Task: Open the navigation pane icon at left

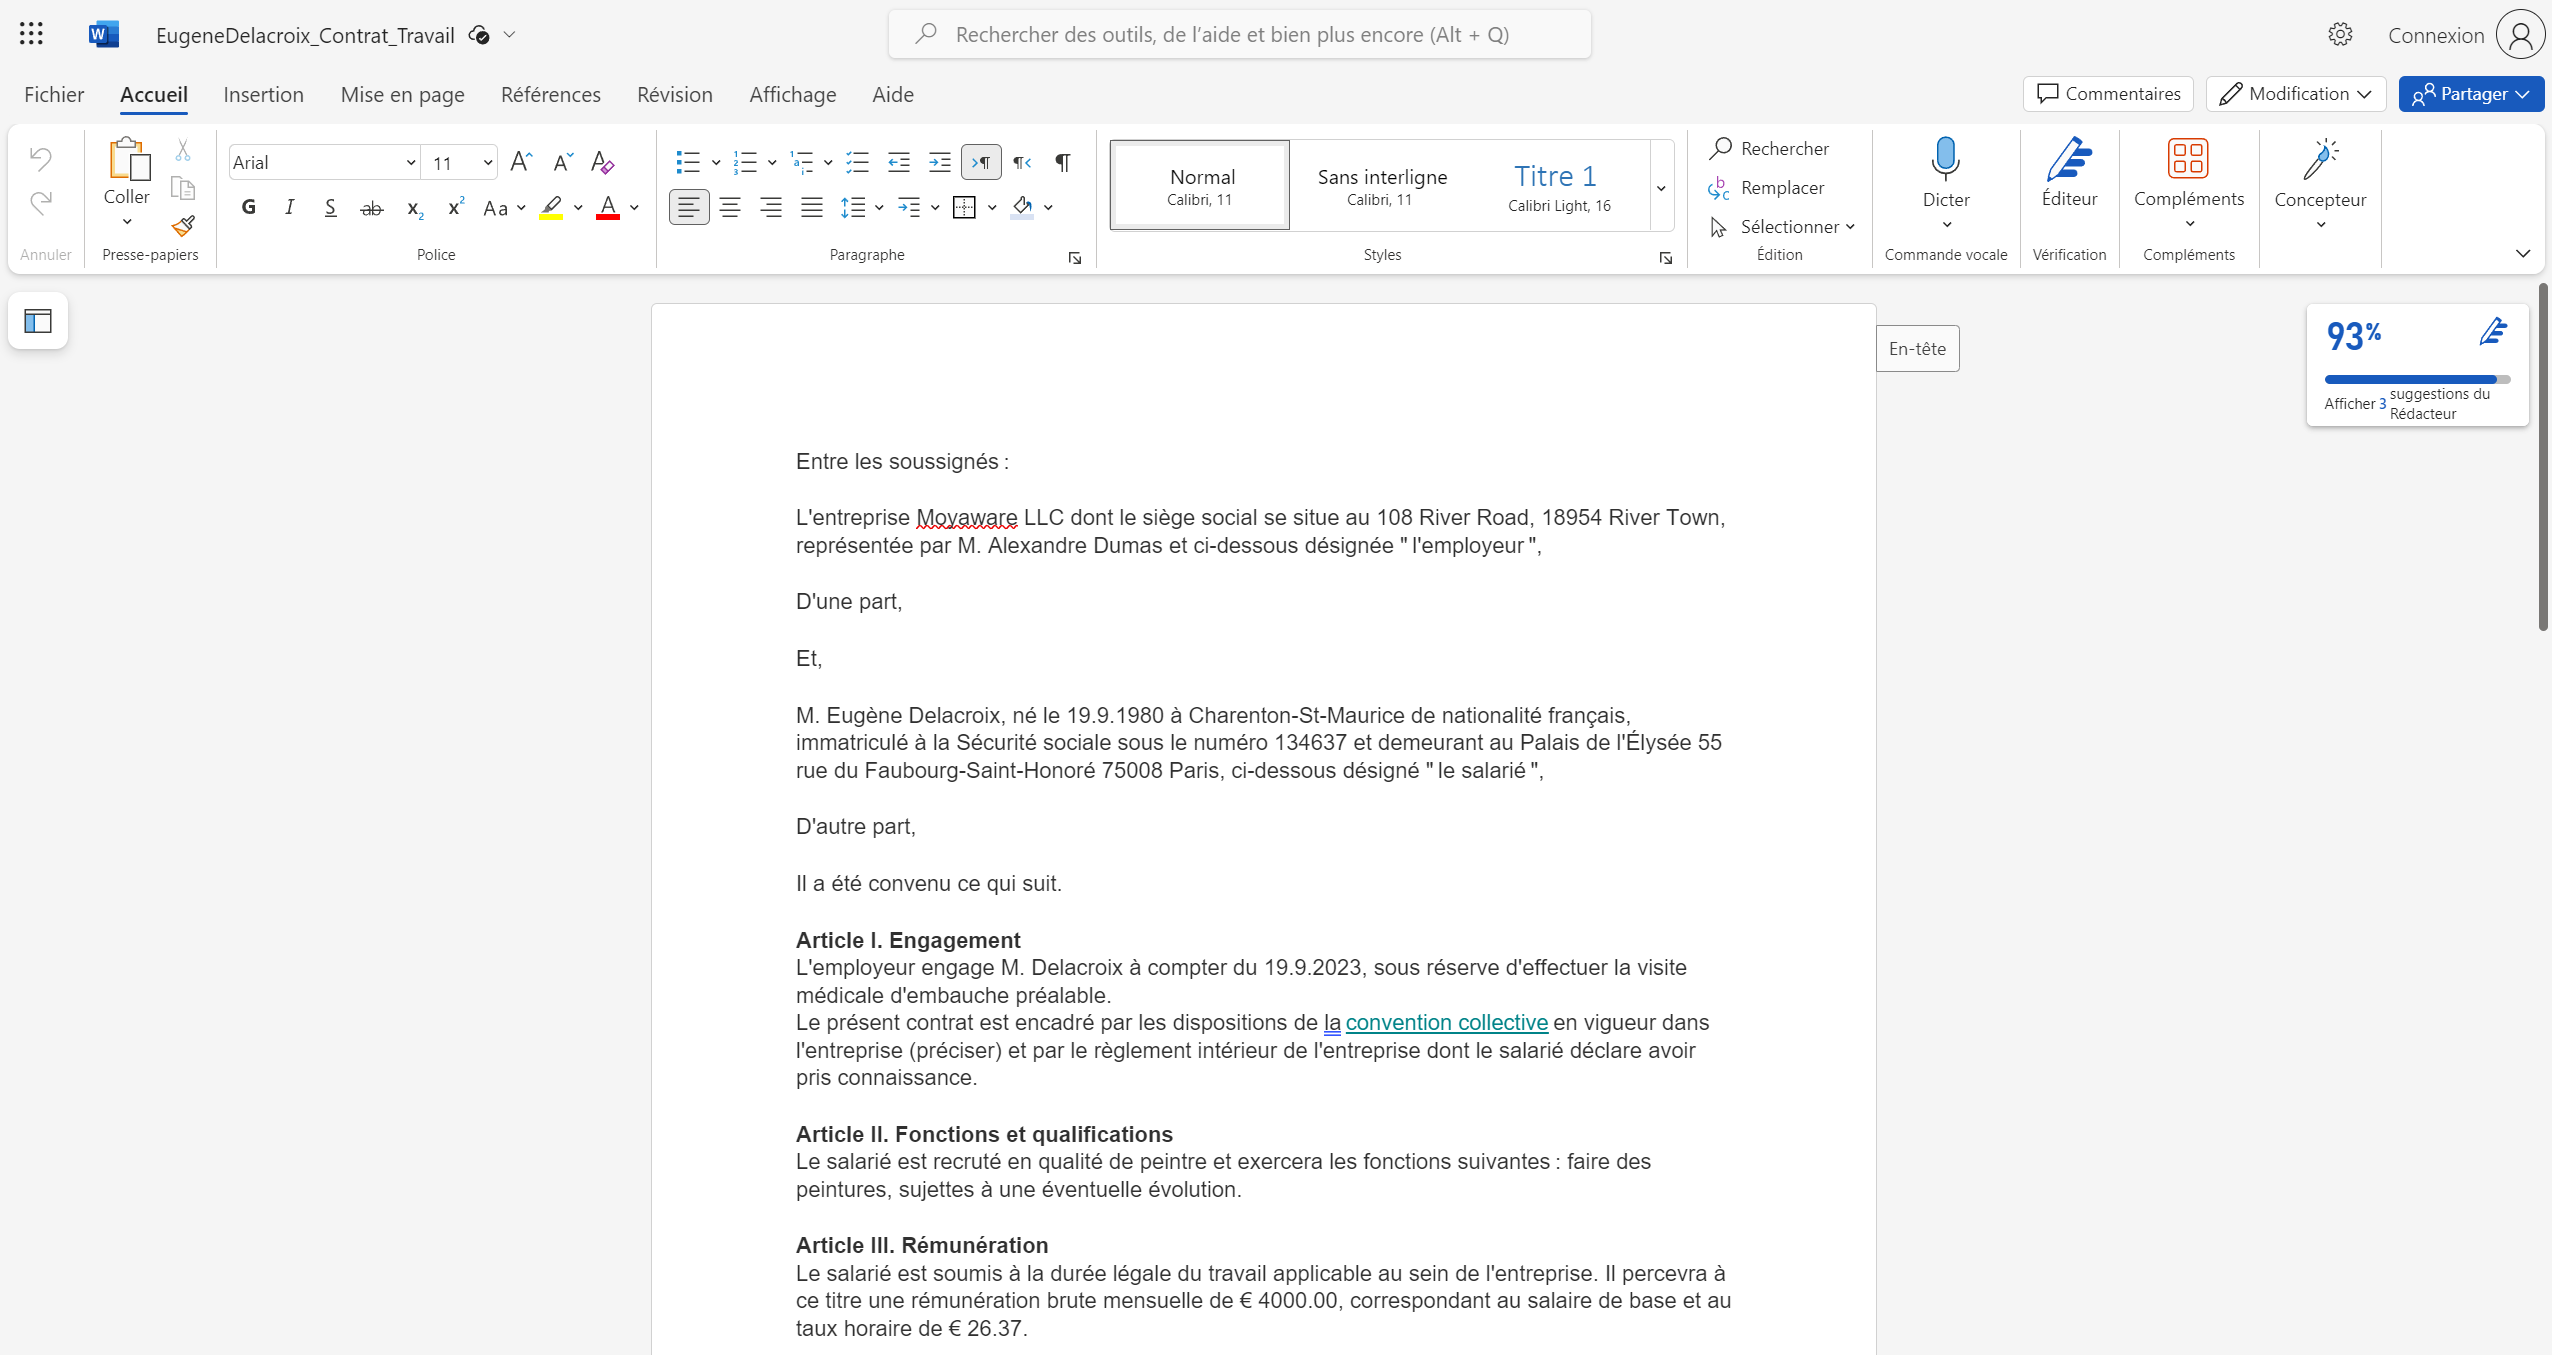Action: click(x=38, y=321)
